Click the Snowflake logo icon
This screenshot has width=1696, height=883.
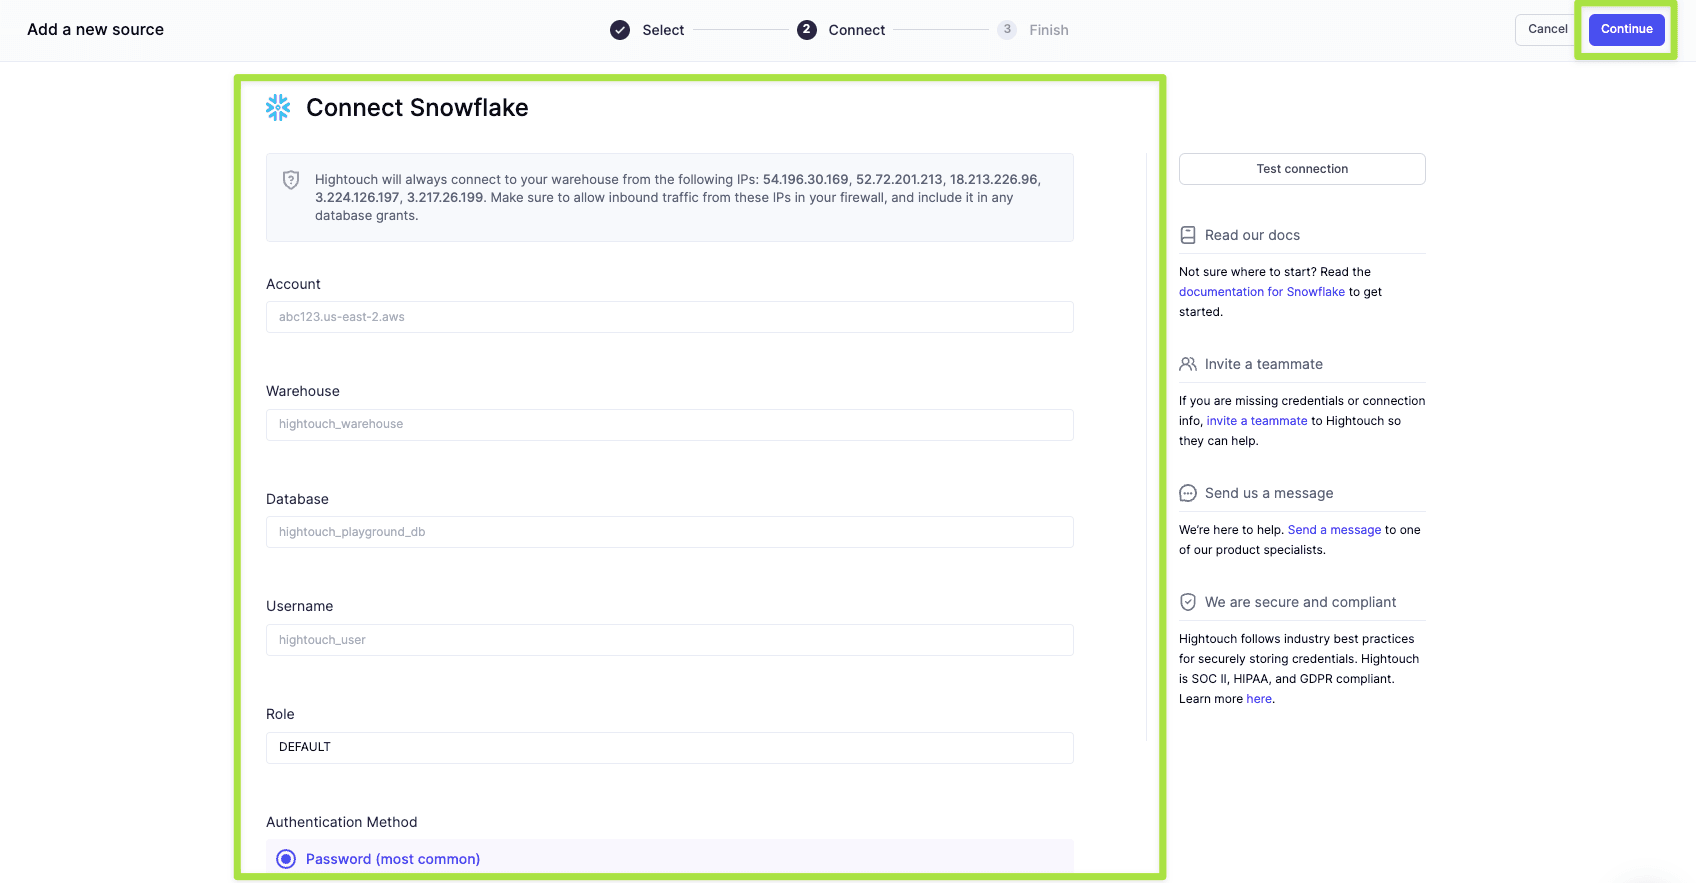coord(278,108)
